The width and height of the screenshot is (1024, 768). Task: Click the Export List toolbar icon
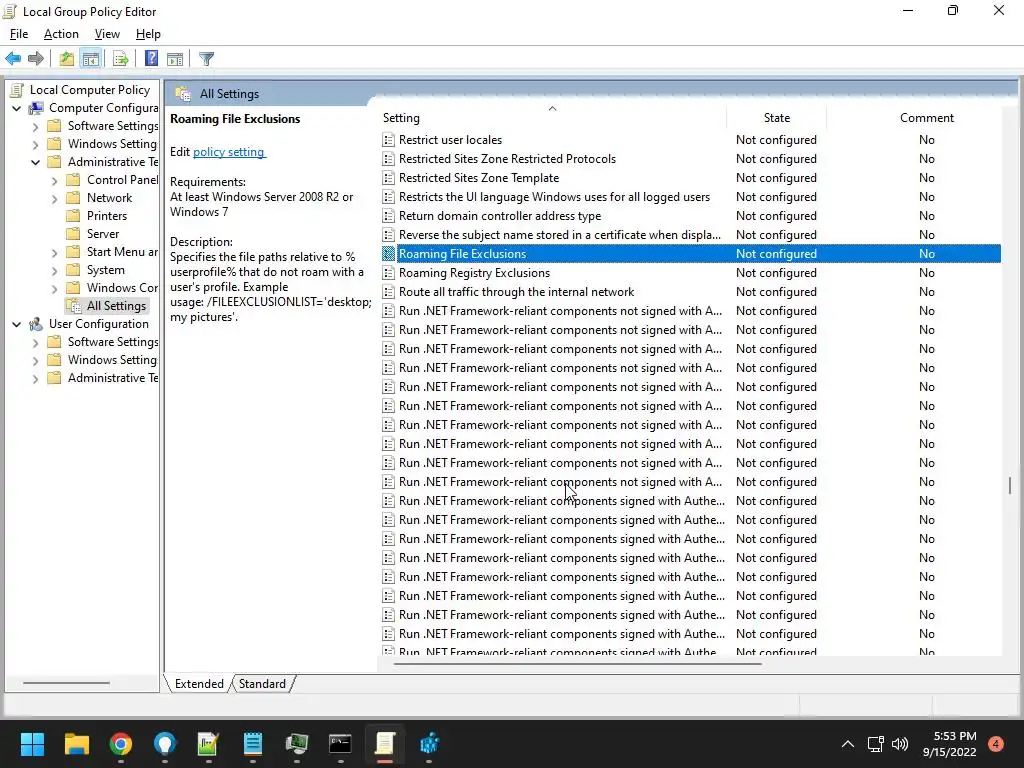(121, 59)
